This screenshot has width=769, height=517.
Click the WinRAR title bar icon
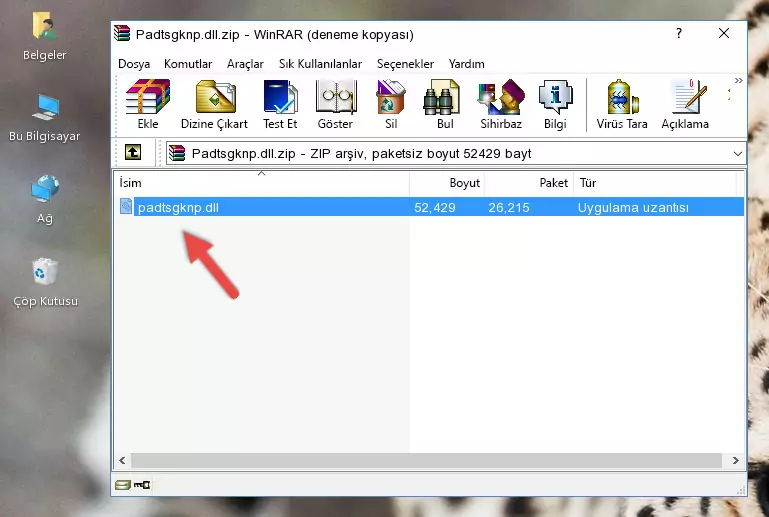coord(122,34)
